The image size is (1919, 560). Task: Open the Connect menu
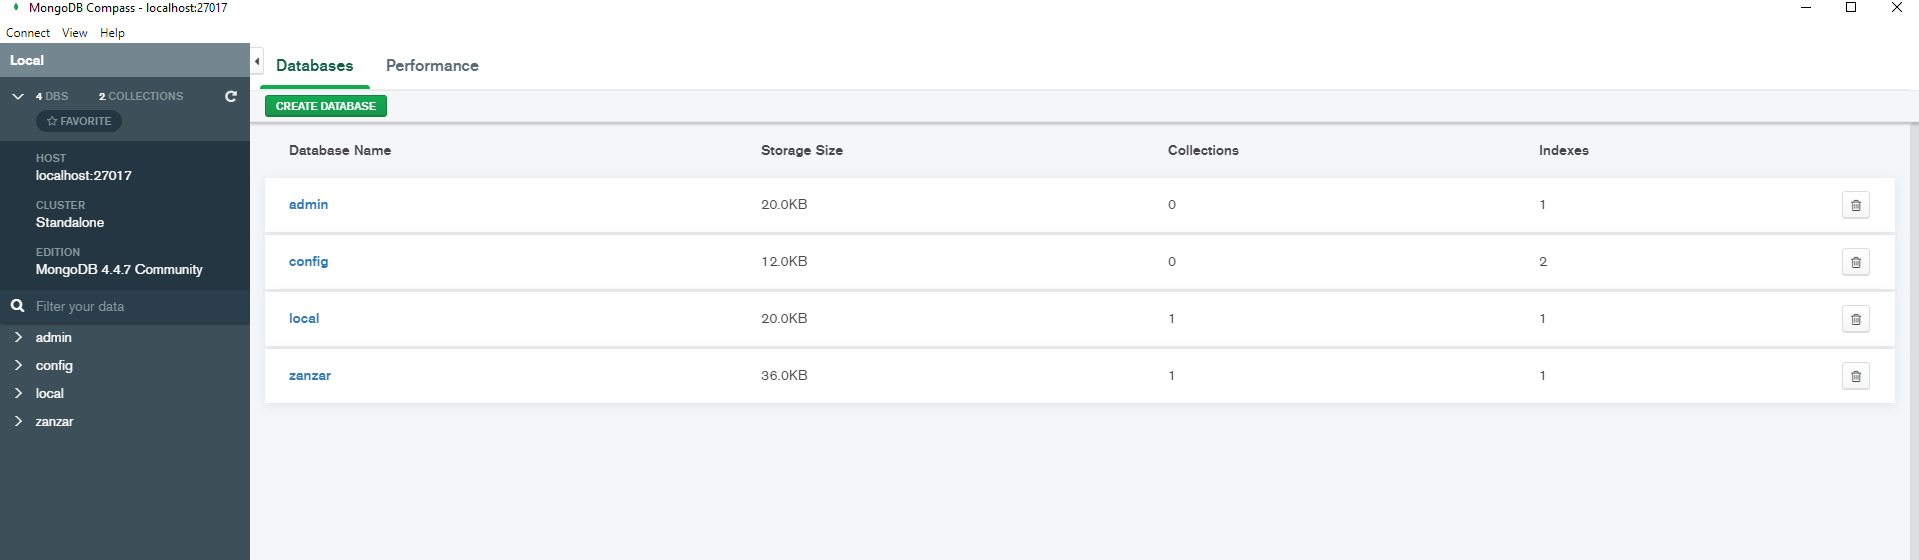coord(28,33)
